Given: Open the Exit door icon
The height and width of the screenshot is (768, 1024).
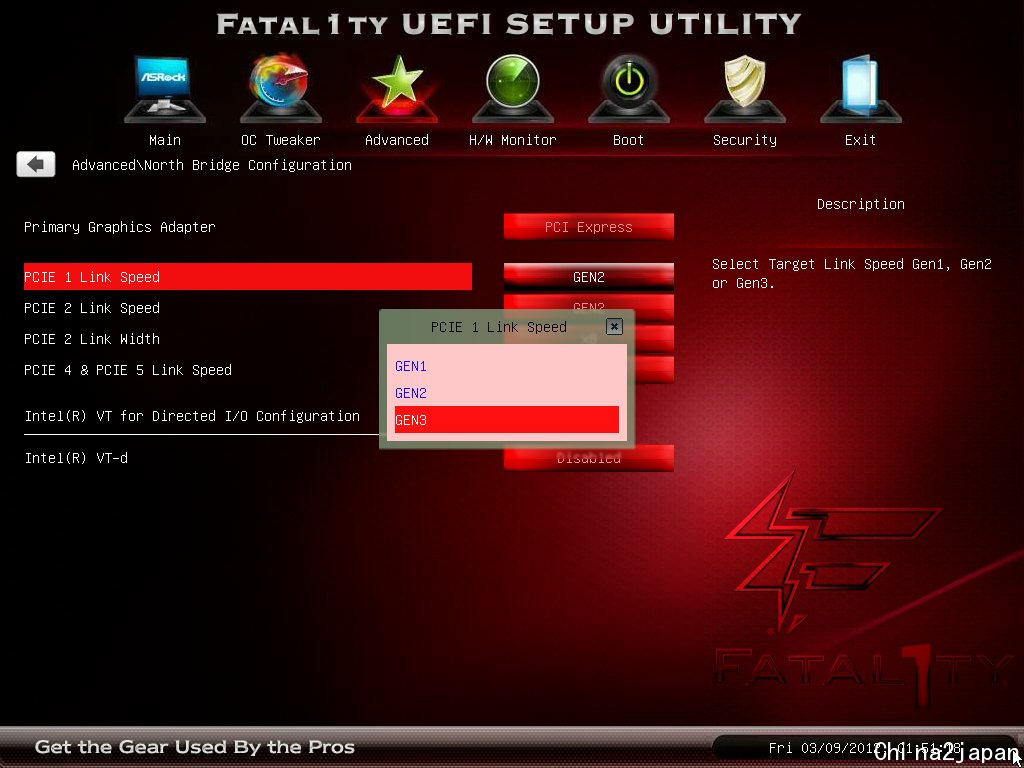Looking at the screenshot, I should click(861, 89).
